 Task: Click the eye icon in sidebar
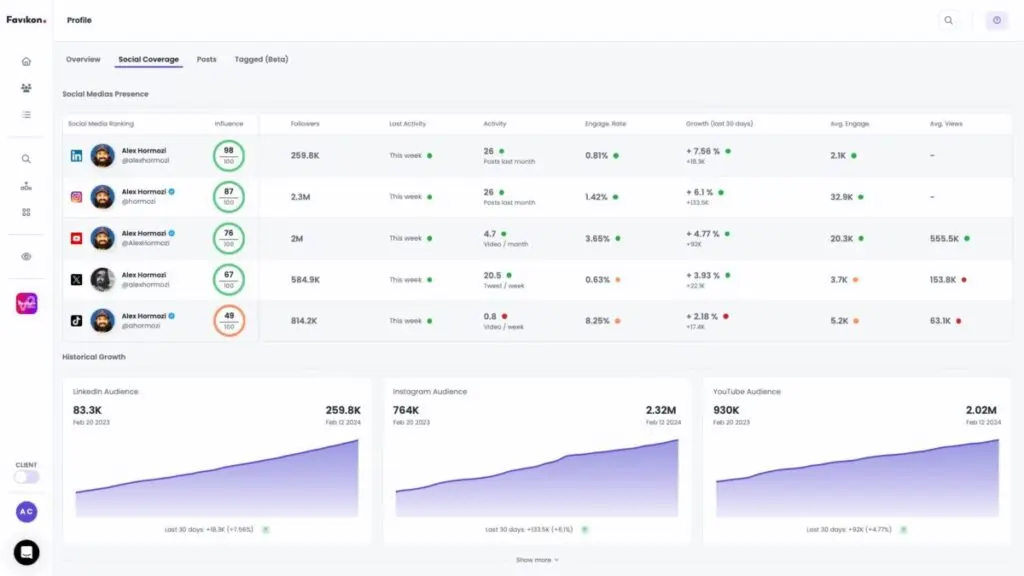coord(26,256)
